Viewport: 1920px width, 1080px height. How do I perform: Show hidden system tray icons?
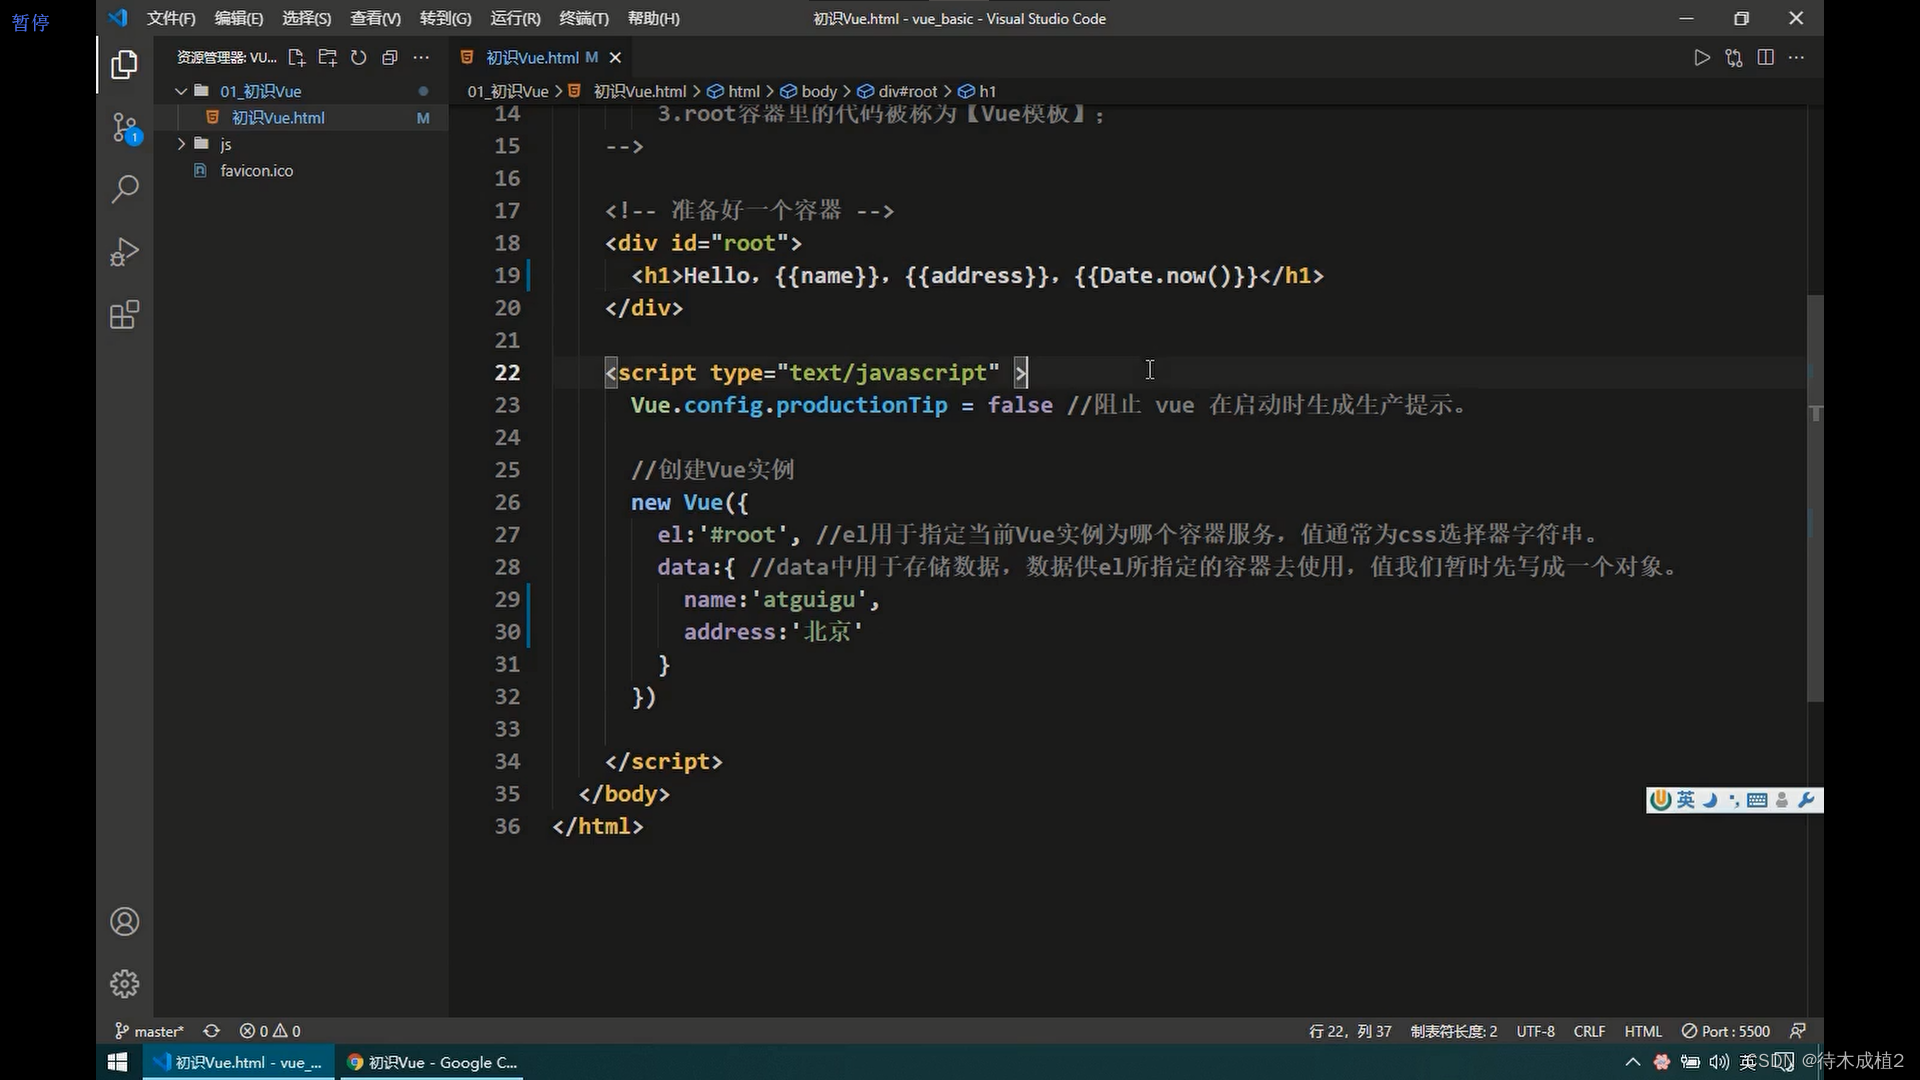coord(1633,1062)
